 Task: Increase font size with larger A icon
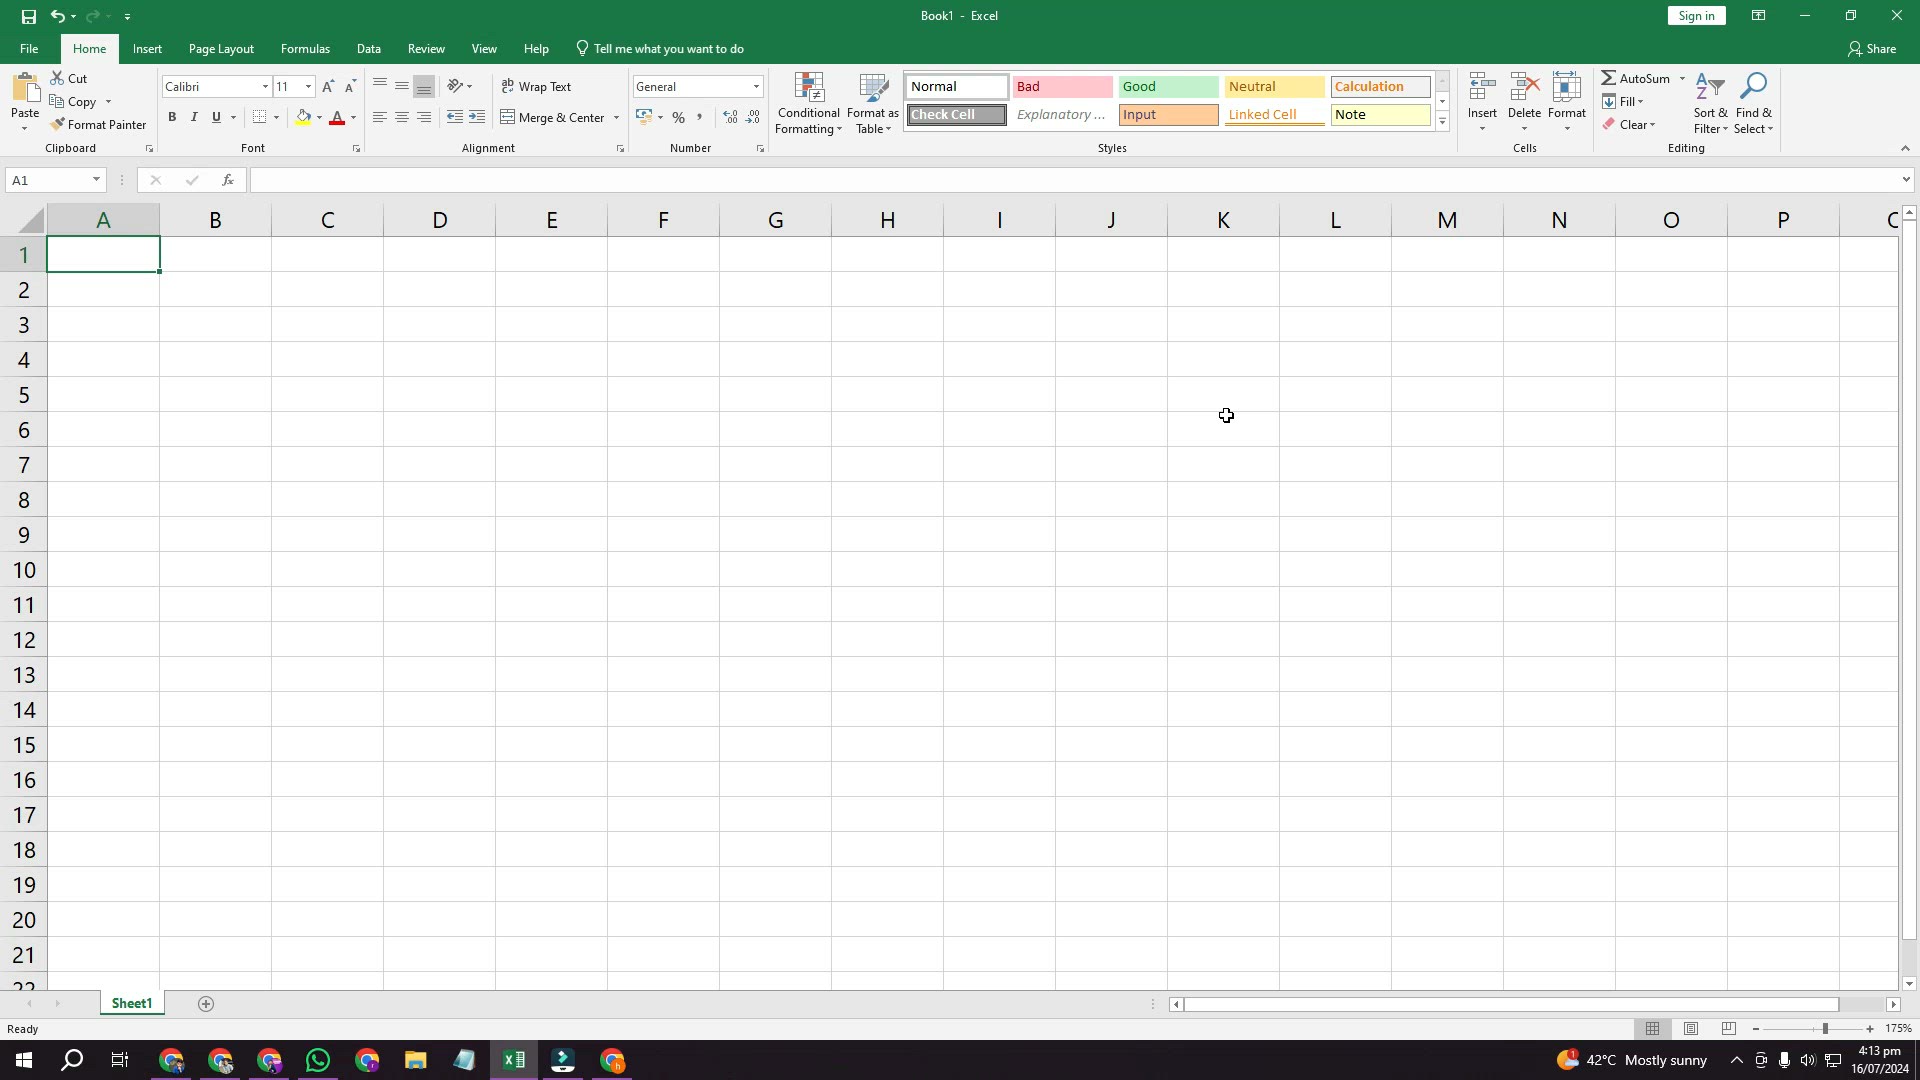pyautogui.click(x=328, y=87)
